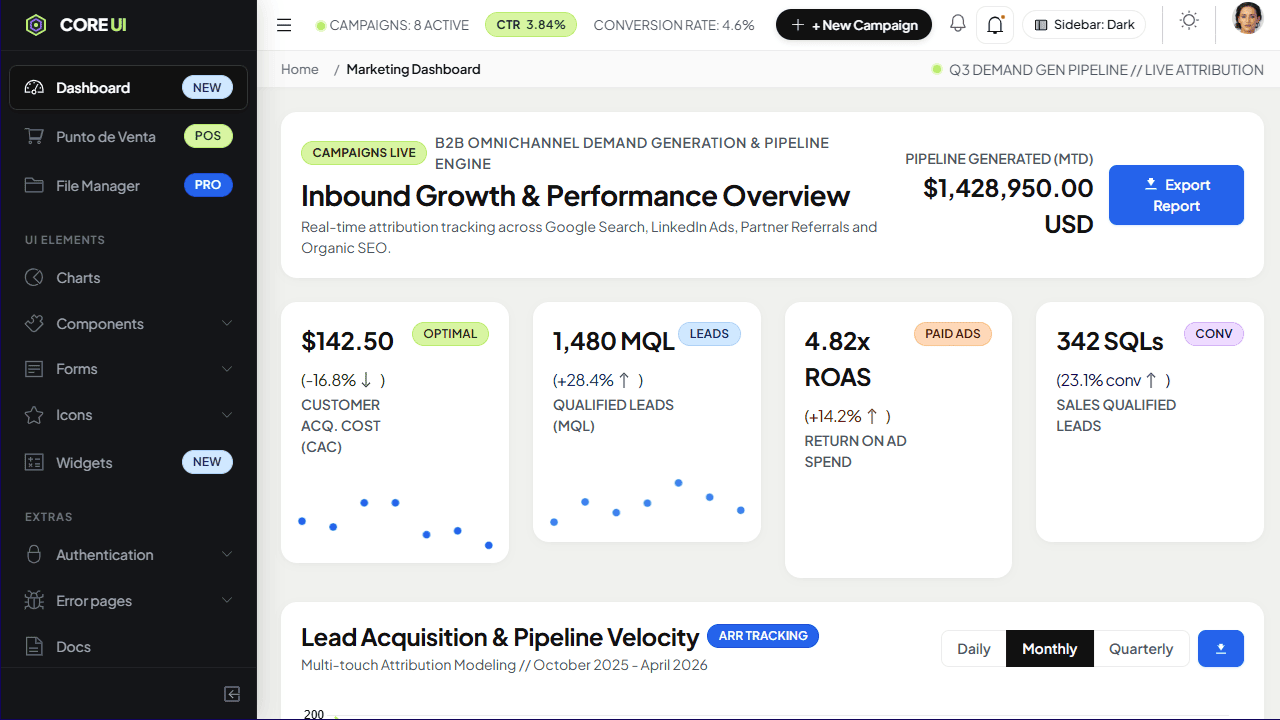Download chart with blue icon button
1280x720 pixels.
tap(1221, 649)
